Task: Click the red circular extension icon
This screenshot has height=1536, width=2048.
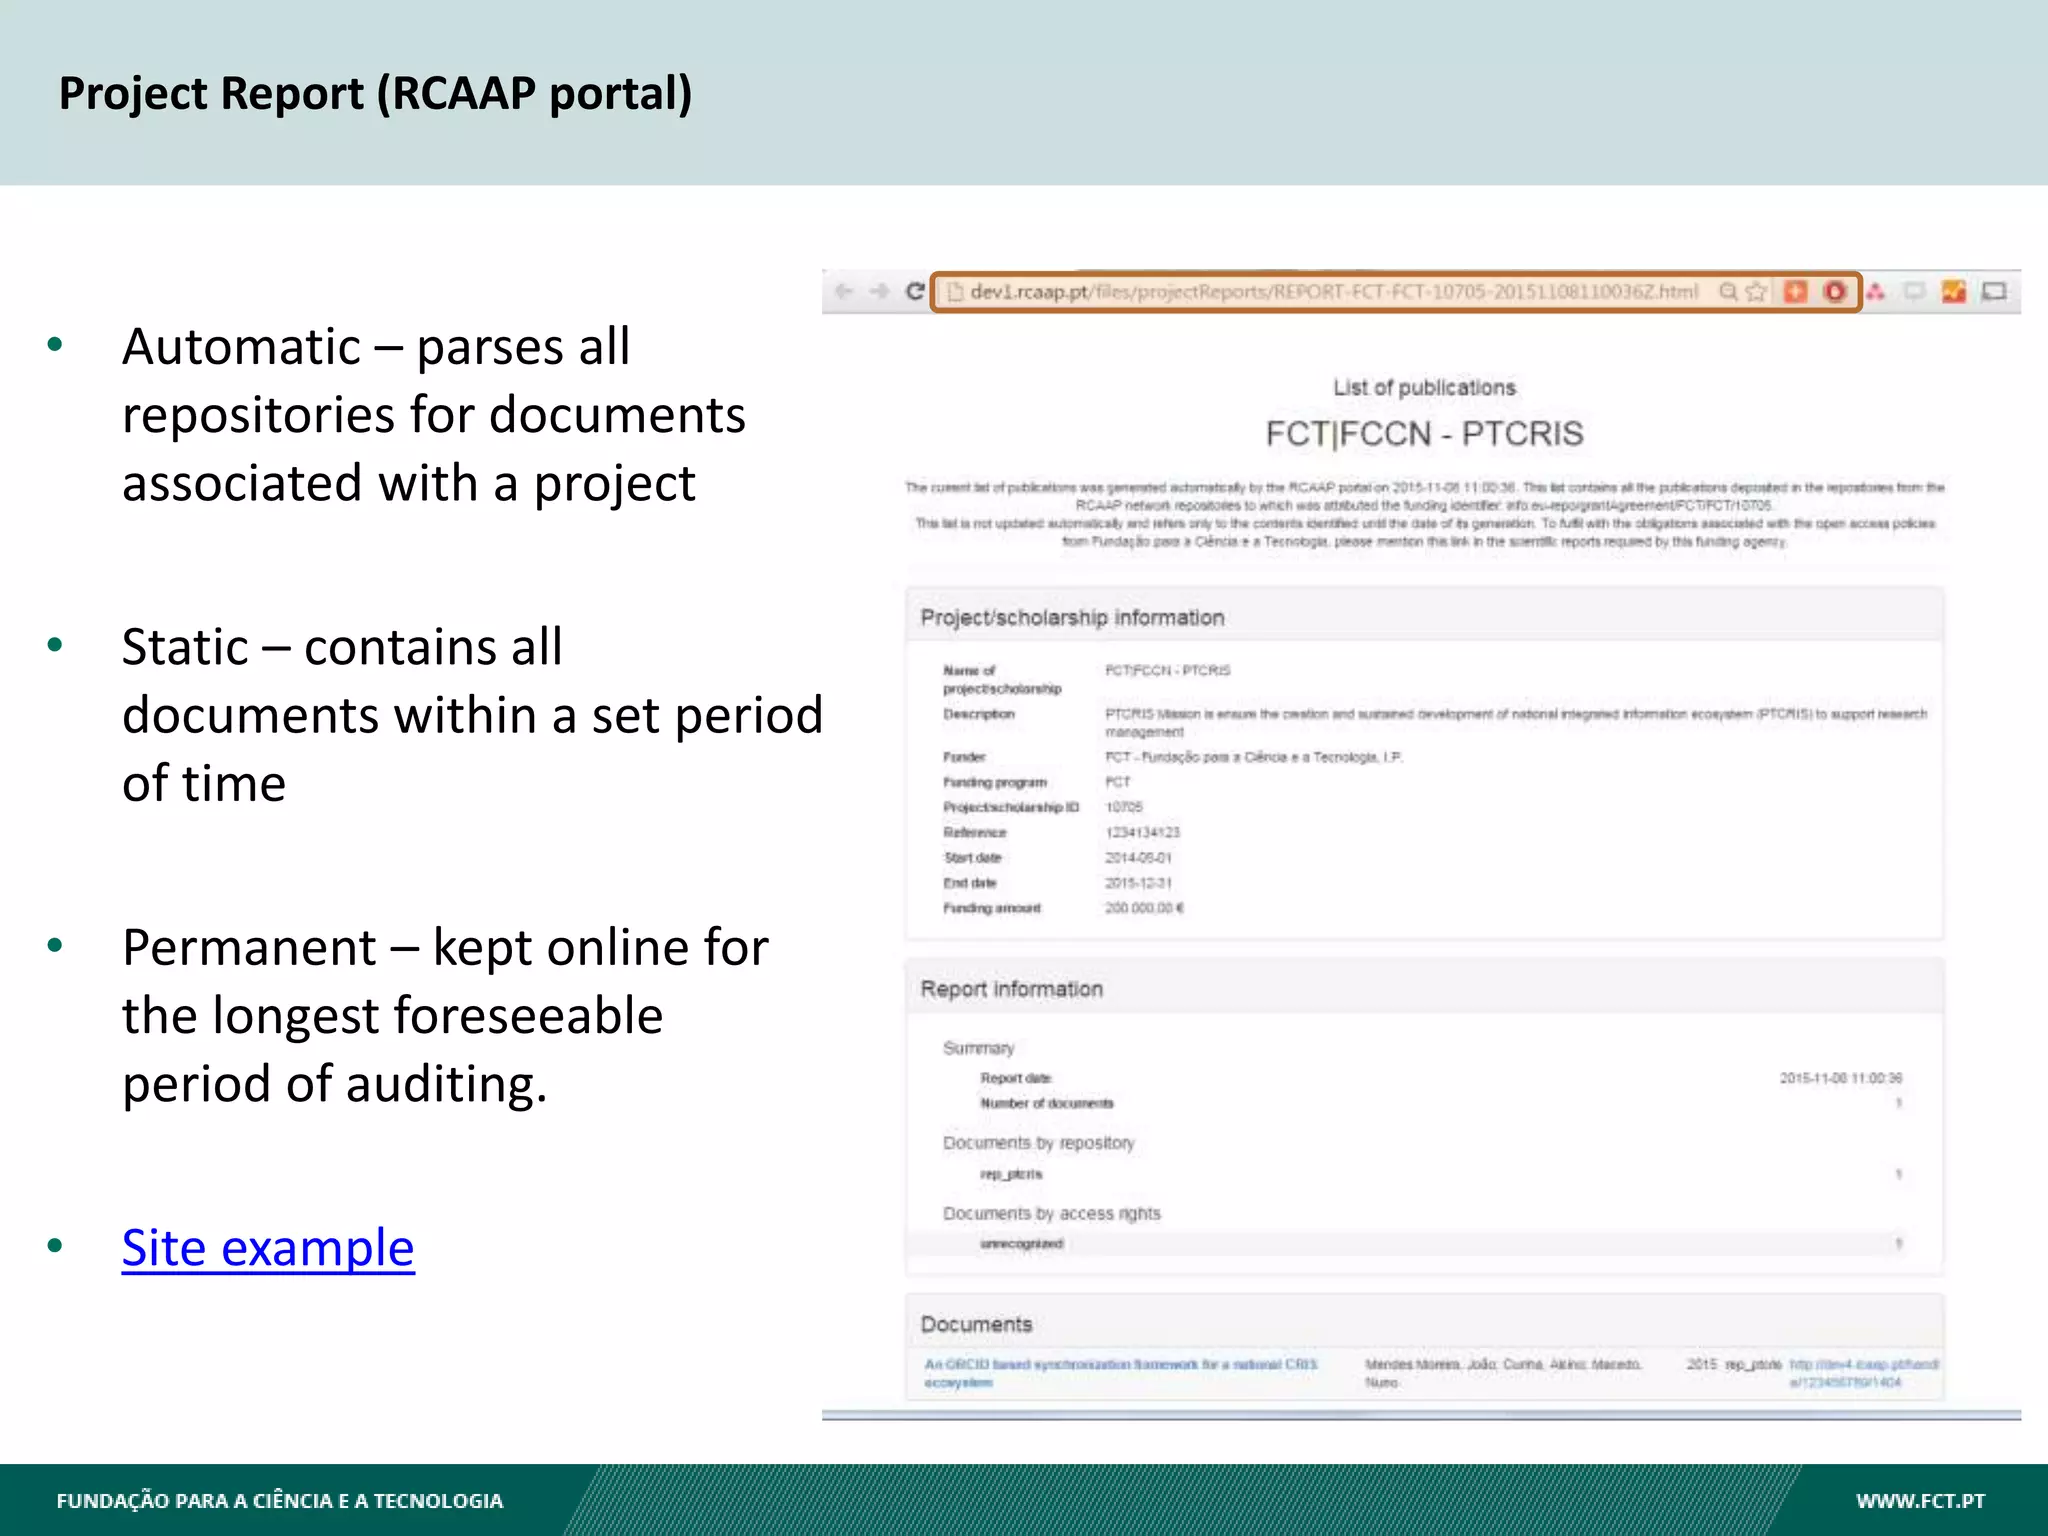Action: tap(1835, 291)
